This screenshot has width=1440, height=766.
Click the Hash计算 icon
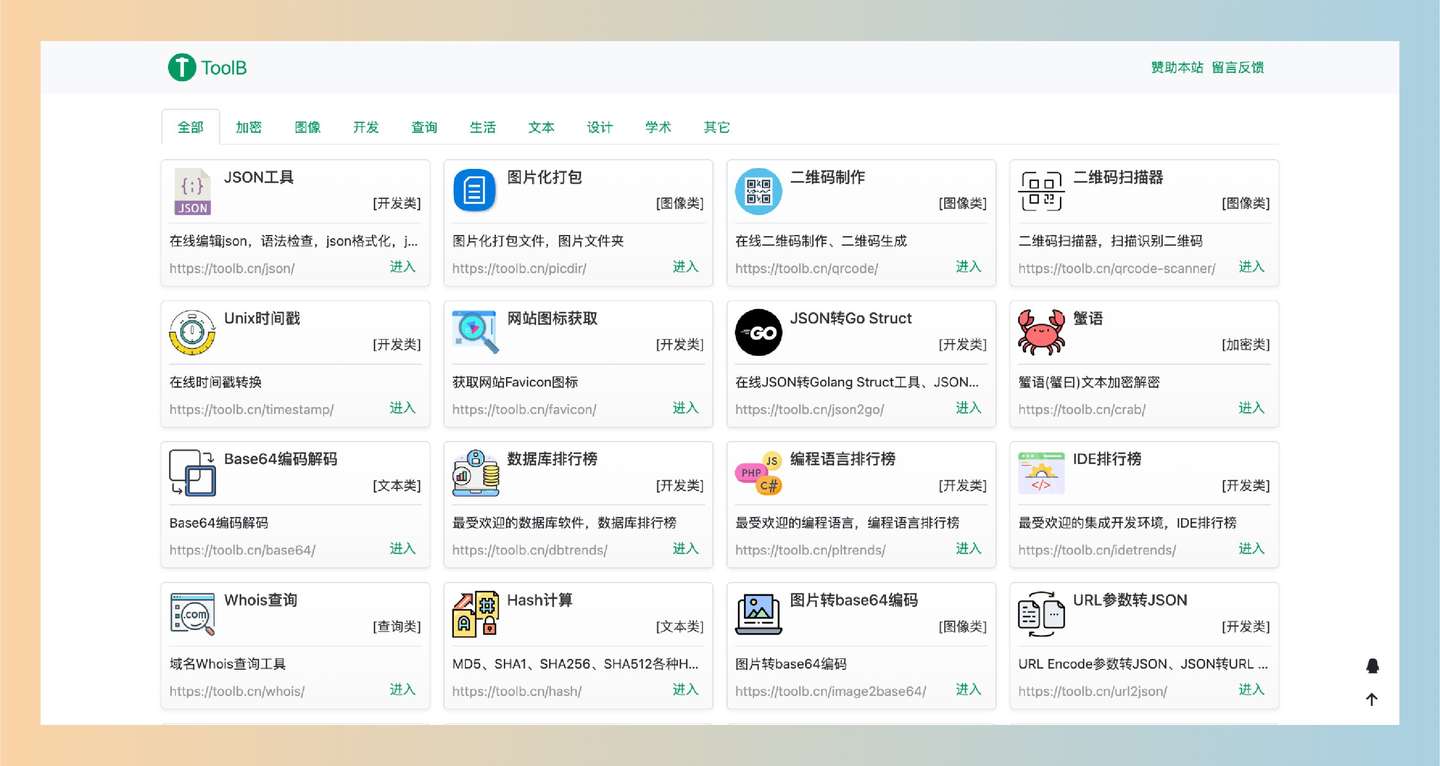pos(475,614)
